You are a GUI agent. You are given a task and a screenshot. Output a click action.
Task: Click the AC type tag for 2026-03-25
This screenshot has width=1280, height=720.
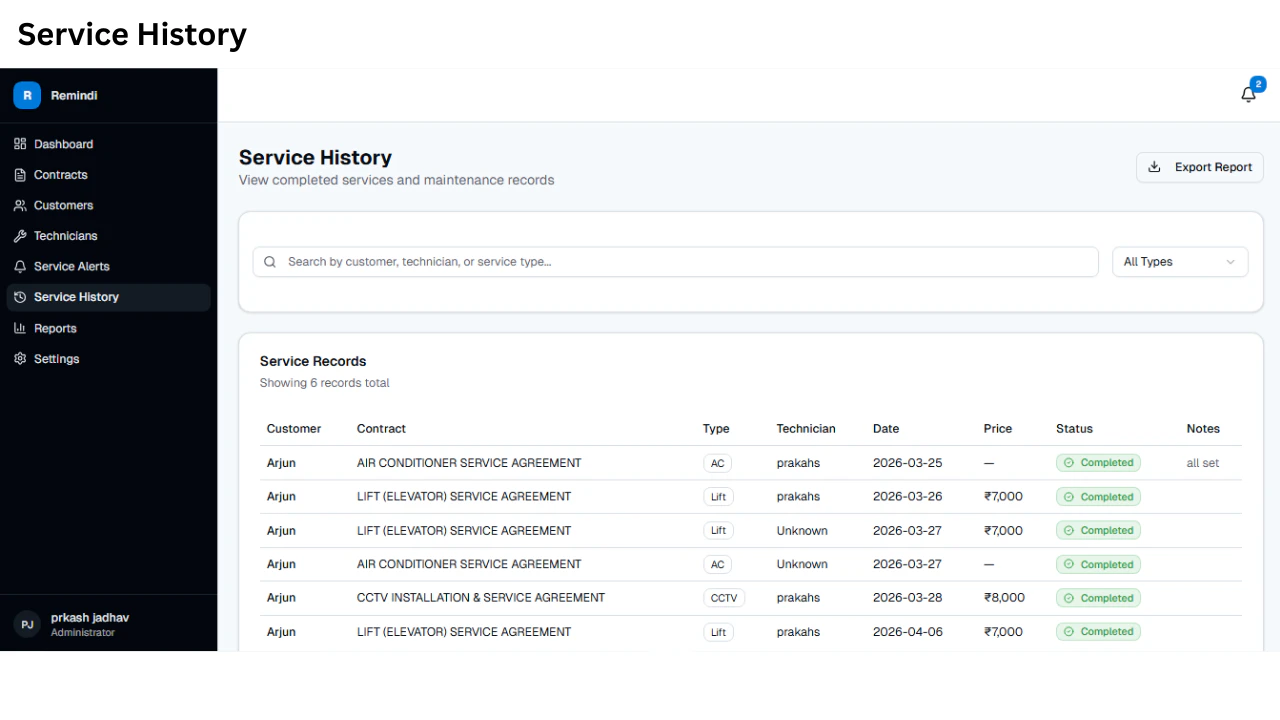click(717, 463)
